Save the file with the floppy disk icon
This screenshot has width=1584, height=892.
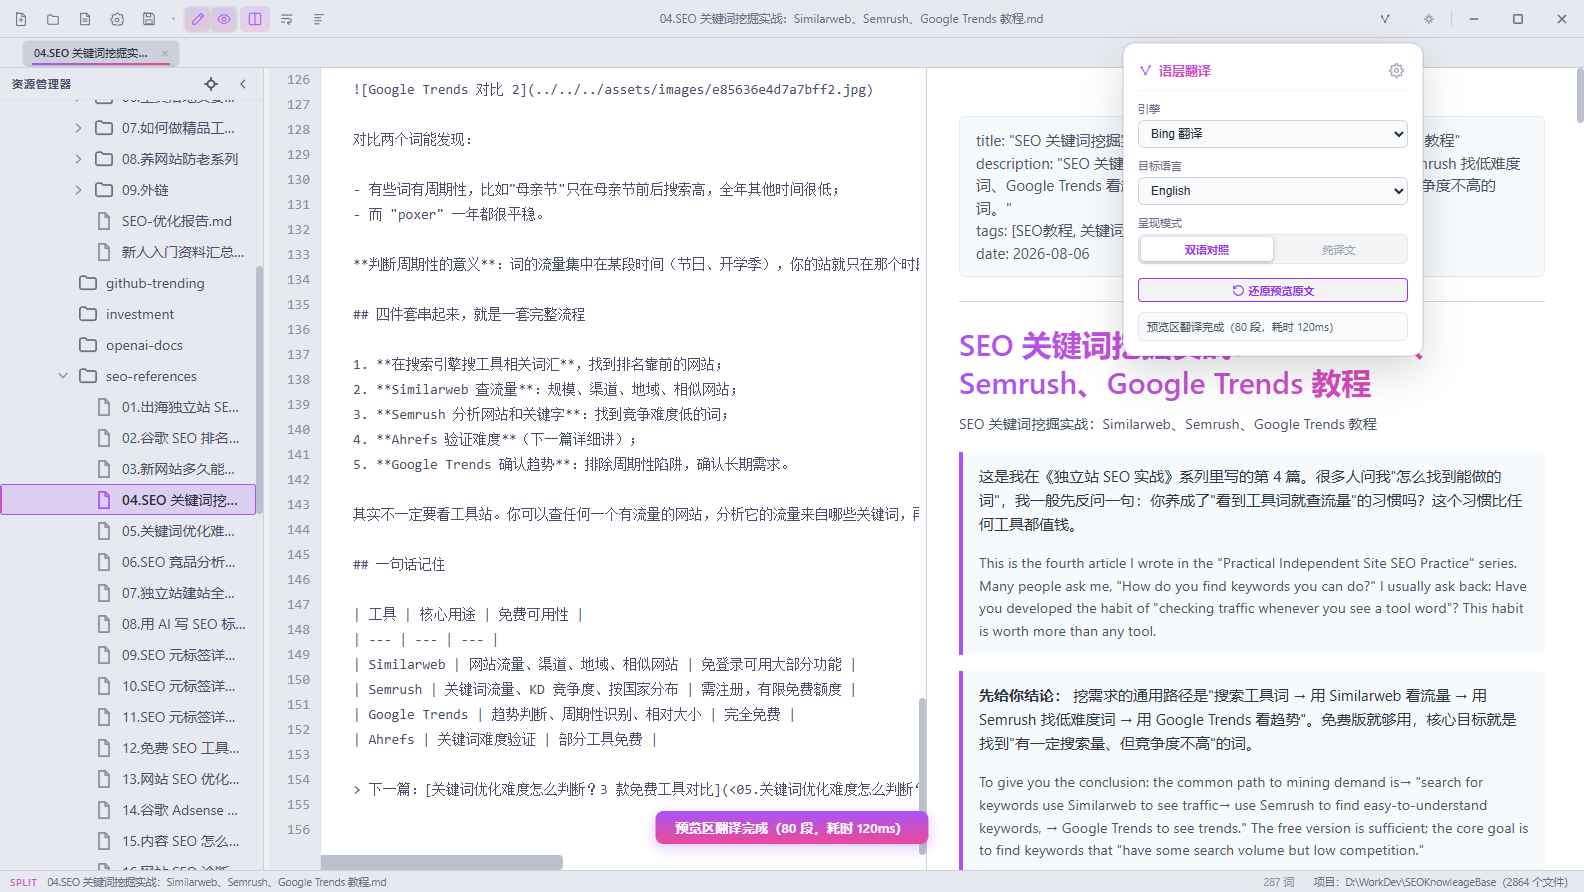click(x=149, y=19)
